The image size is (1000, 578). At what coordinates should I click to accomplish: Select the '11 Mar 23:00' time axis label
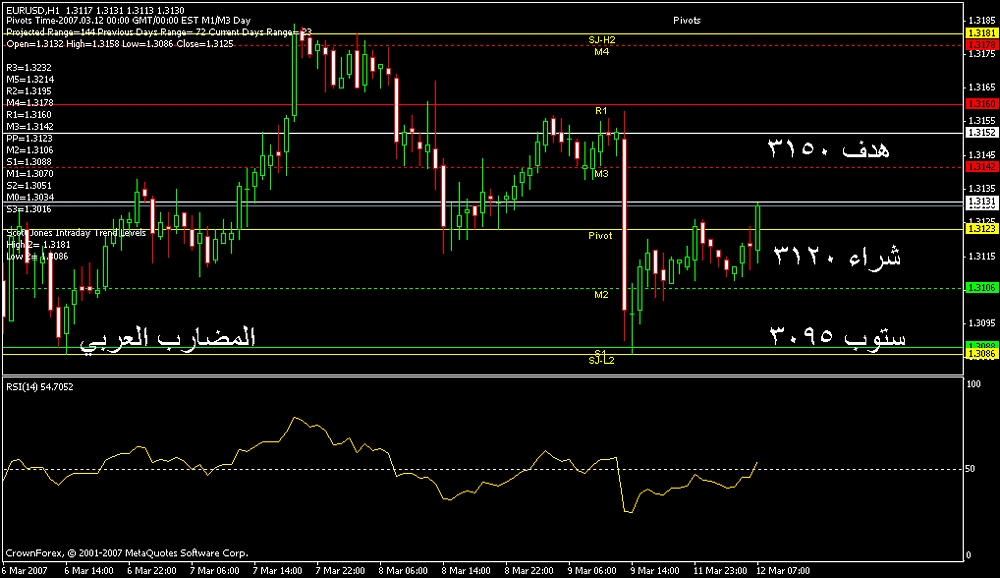[721, 570]
